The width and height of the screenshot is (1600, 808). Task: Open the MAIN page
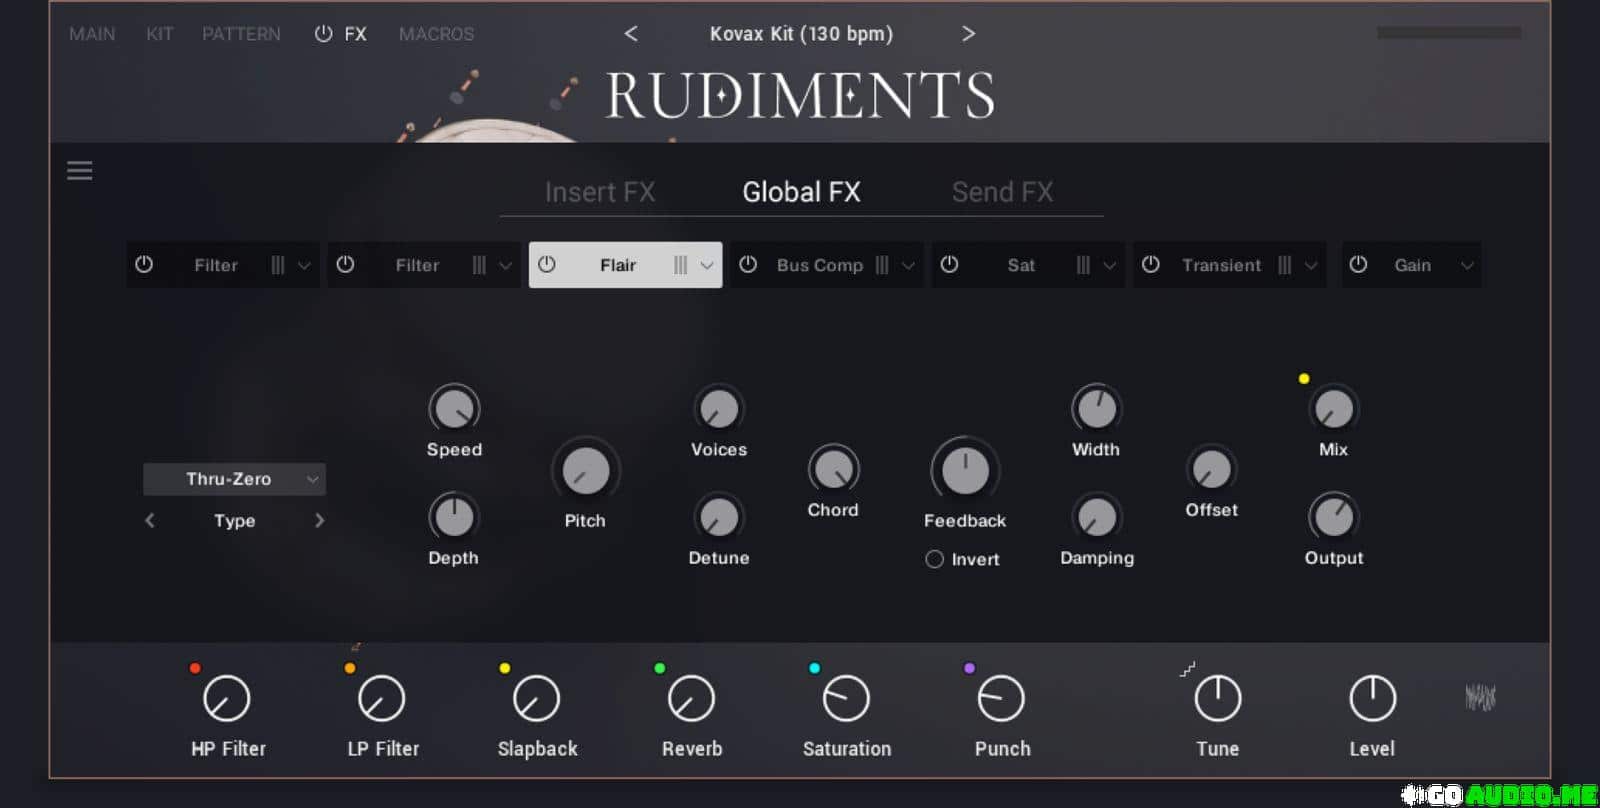click(92, 34)
